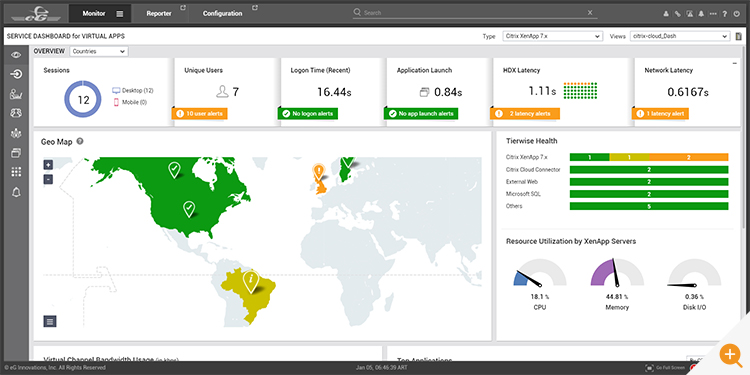
Task: Click the Citrix XenApp green health segment
Action: pos(590,157)
